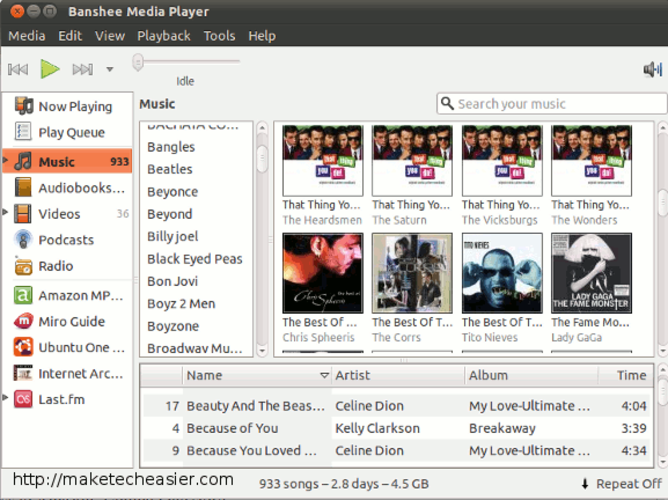Screen dimensions: 668x500
Task: Select Beyond in the artist list
Action: [x=170, y=214]
